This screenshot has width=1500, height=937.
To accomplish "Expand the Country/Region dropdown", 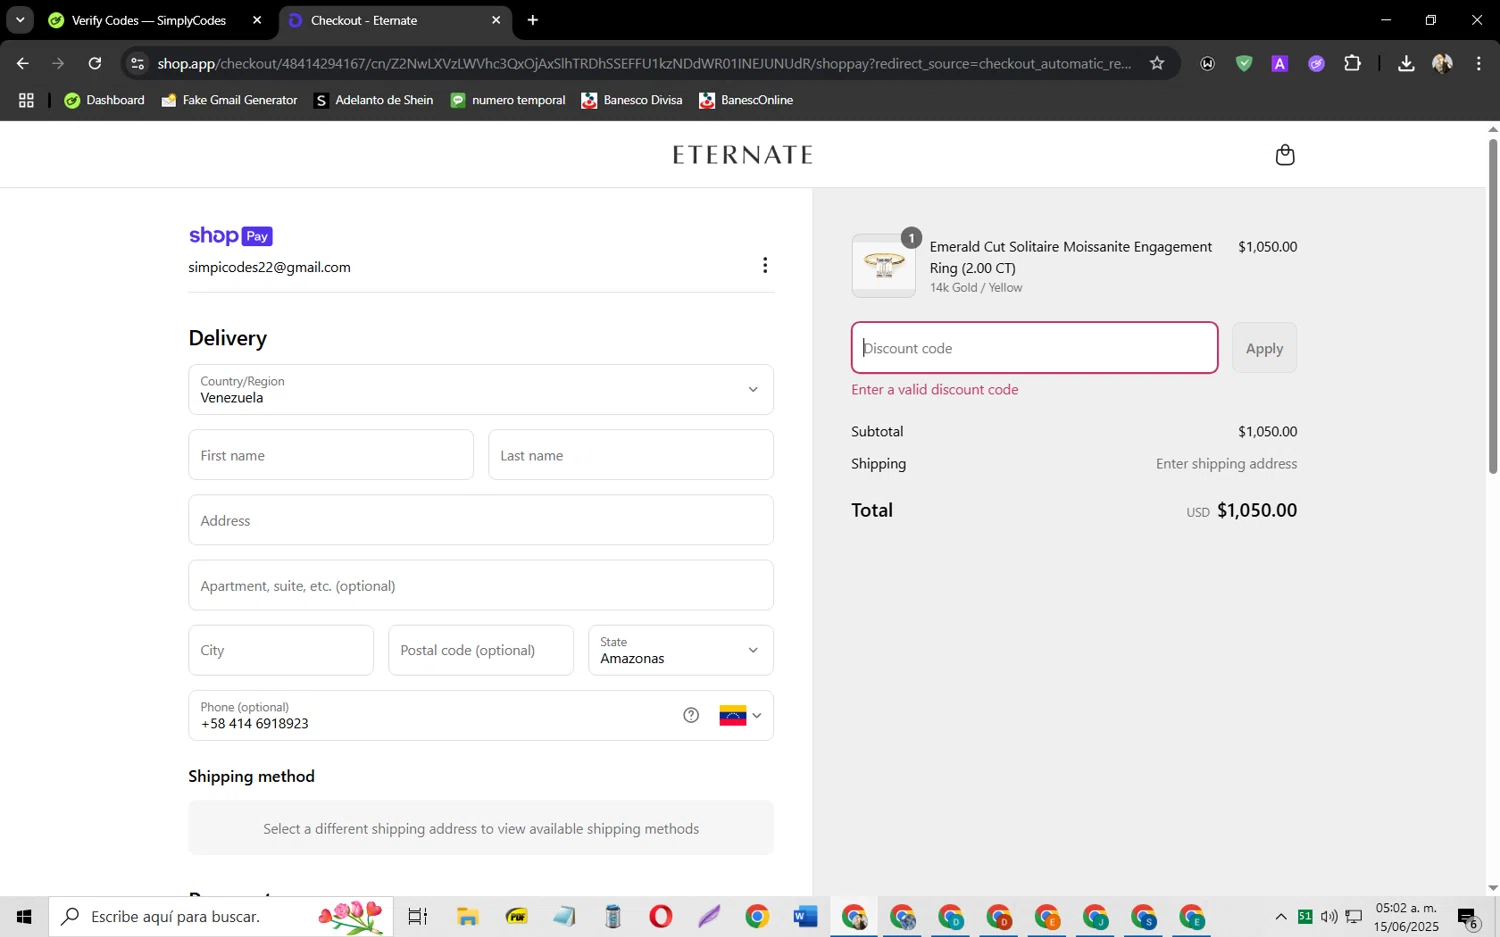I will tap(481, 389).
